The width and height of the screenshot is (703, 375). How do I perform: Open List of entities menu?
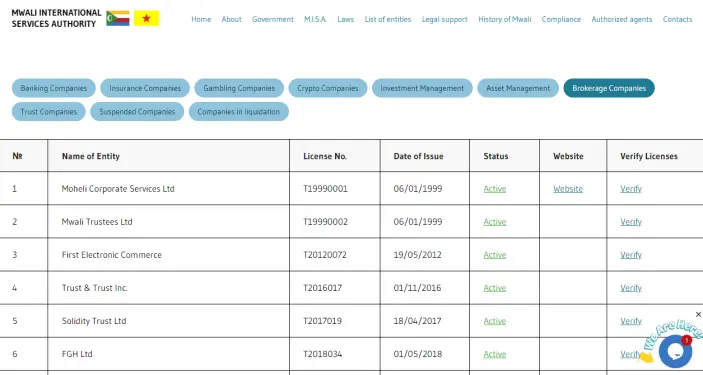click(388, 19)
